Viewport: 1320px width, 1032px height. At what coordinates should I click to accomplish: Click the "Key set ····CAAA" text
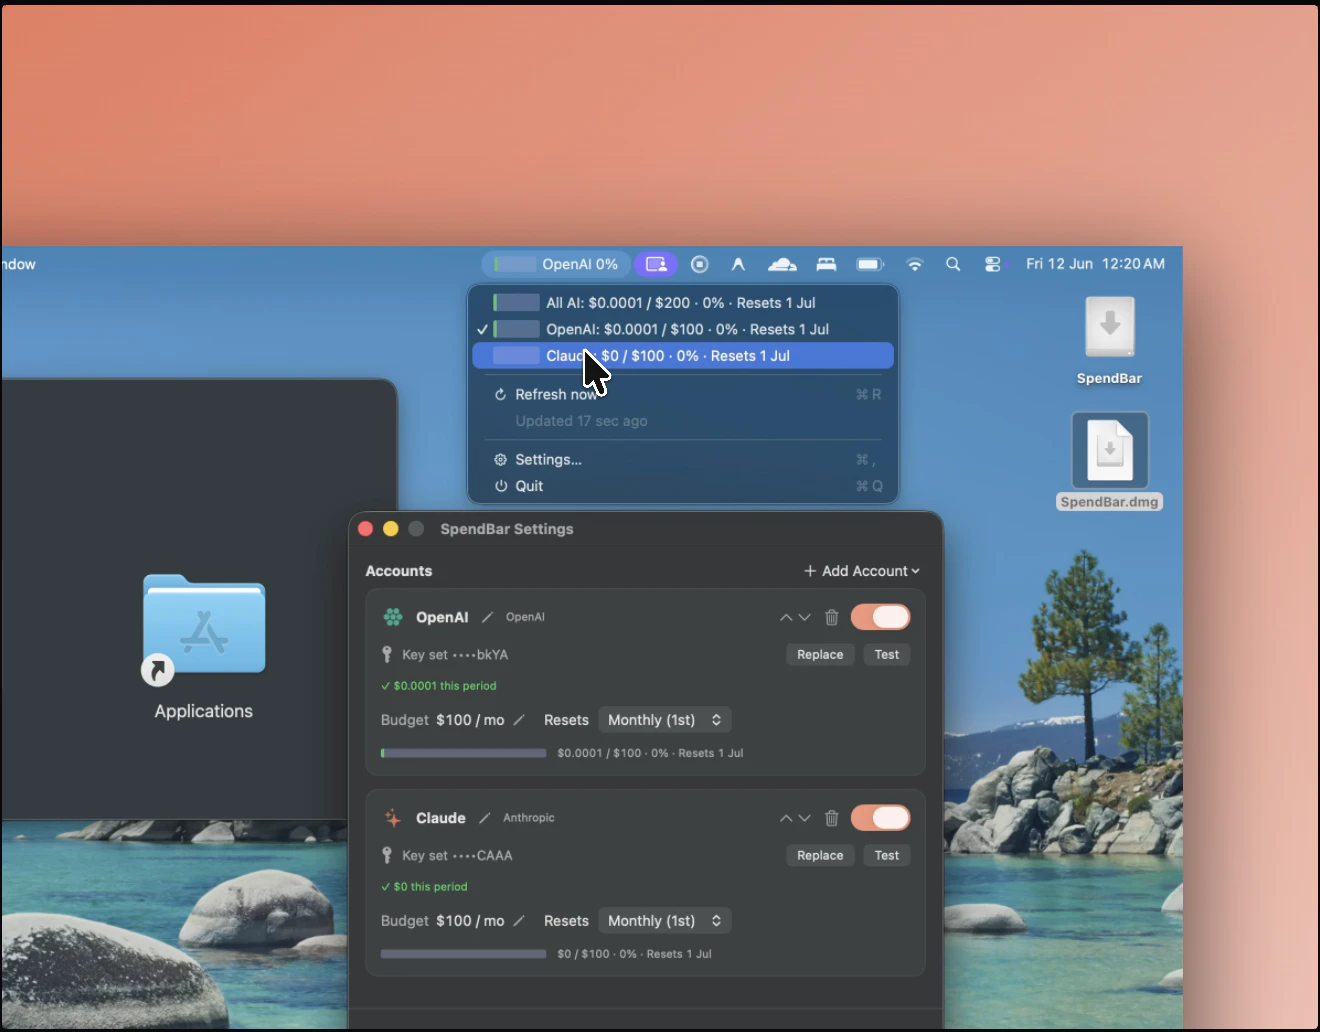[457, 856]
